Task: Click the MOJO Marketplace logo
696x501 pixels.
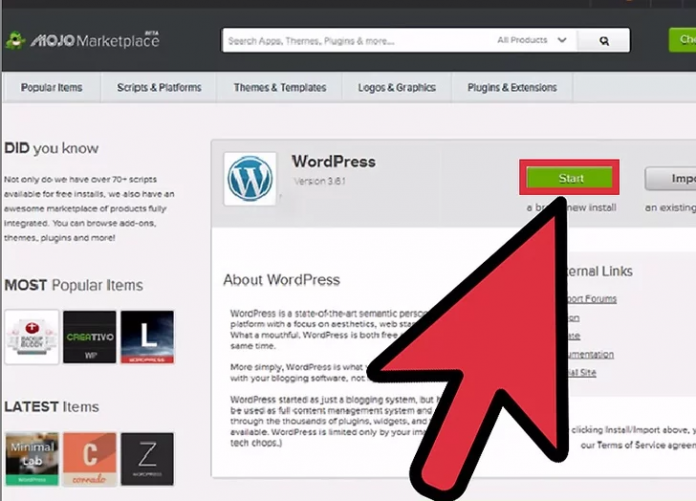Action: [82, 41]
